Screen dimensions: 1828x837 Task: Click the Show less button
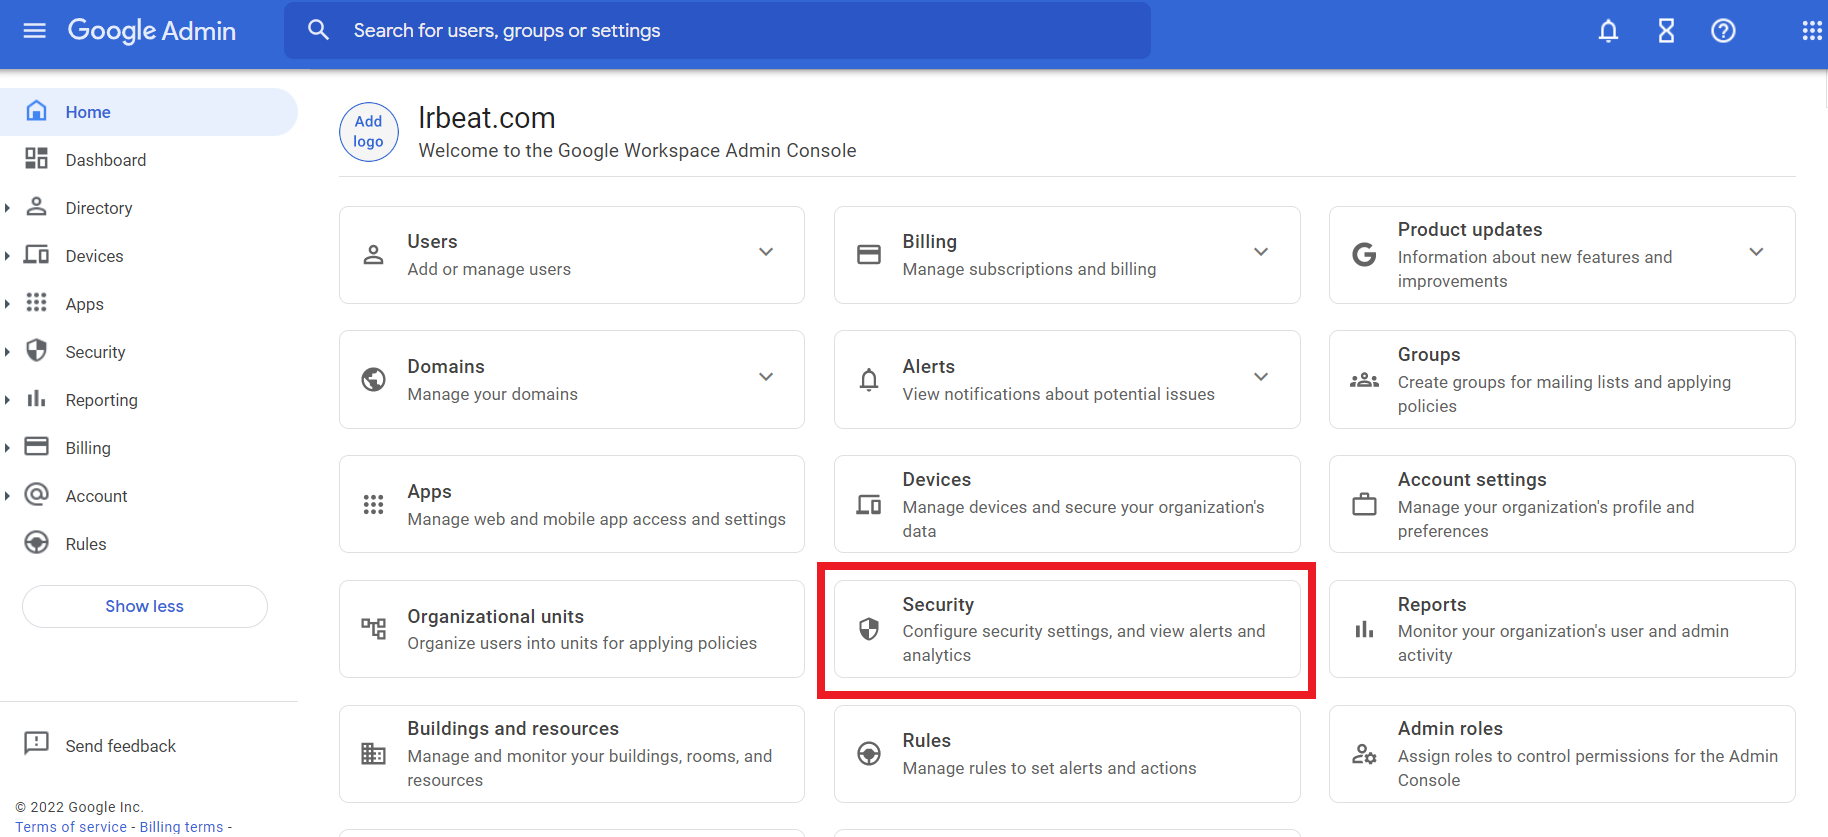coord(145,606)
